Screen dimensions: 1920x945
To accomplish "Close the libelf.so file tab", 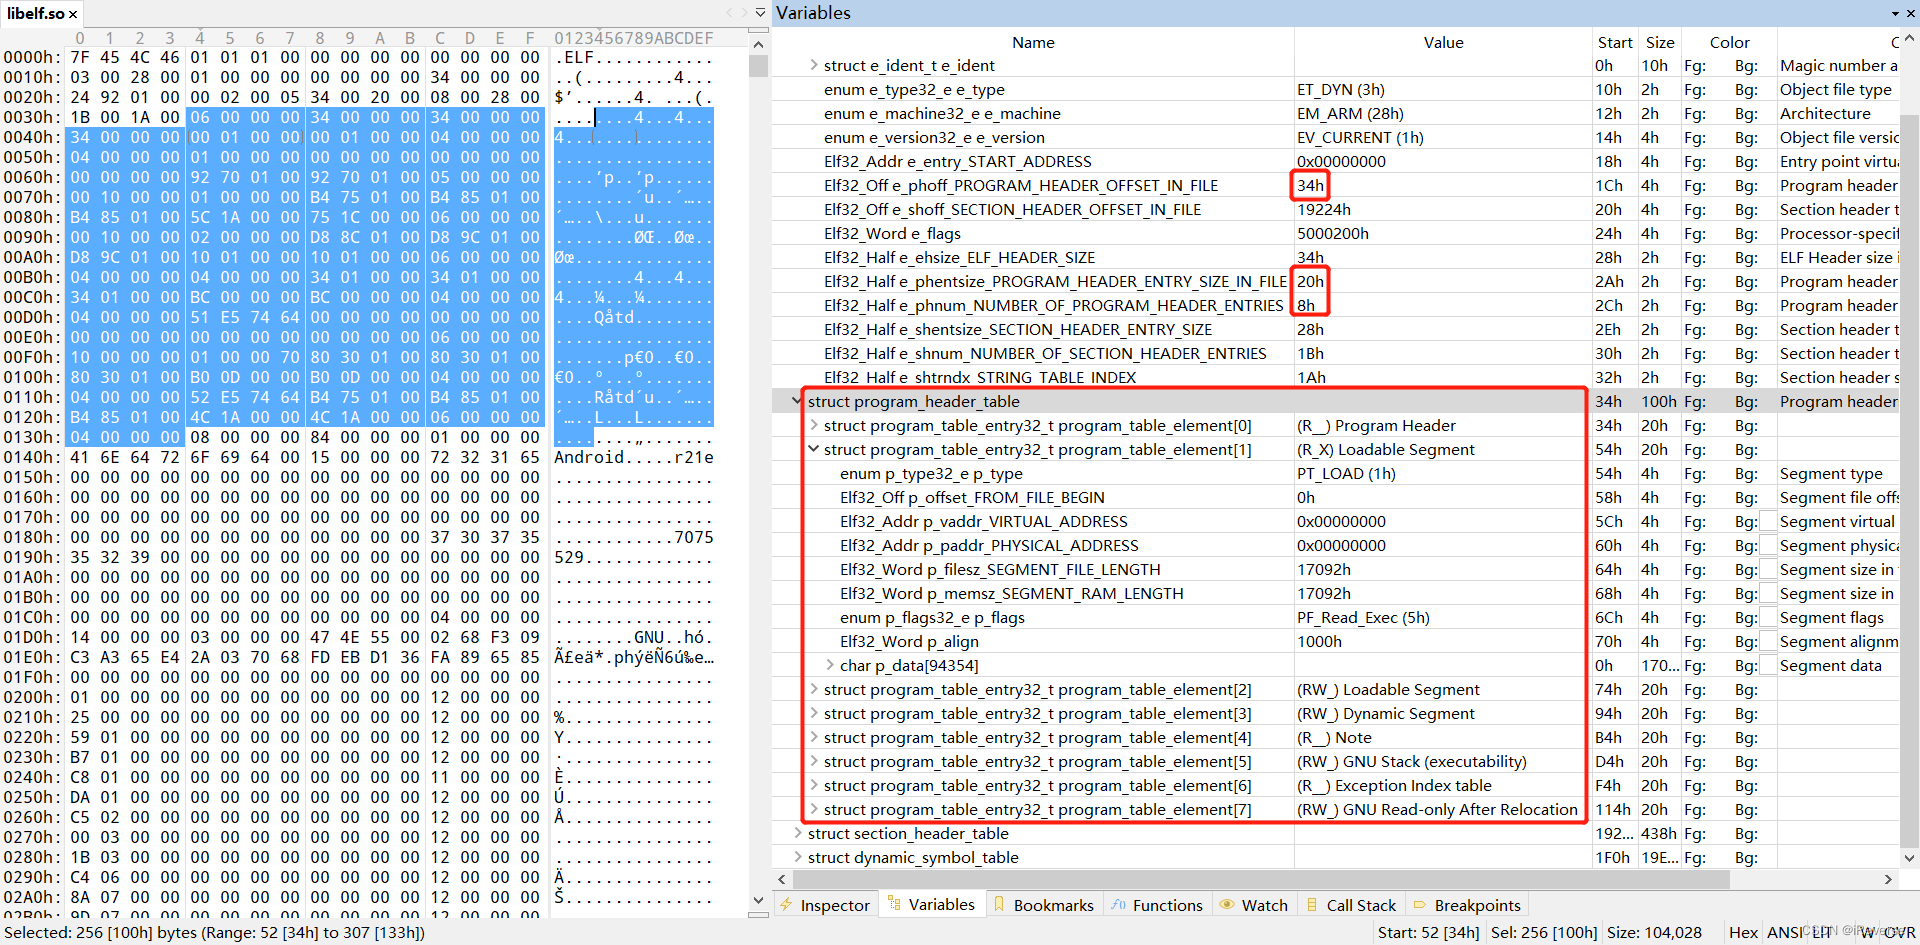I will click(x=73, y=14).
